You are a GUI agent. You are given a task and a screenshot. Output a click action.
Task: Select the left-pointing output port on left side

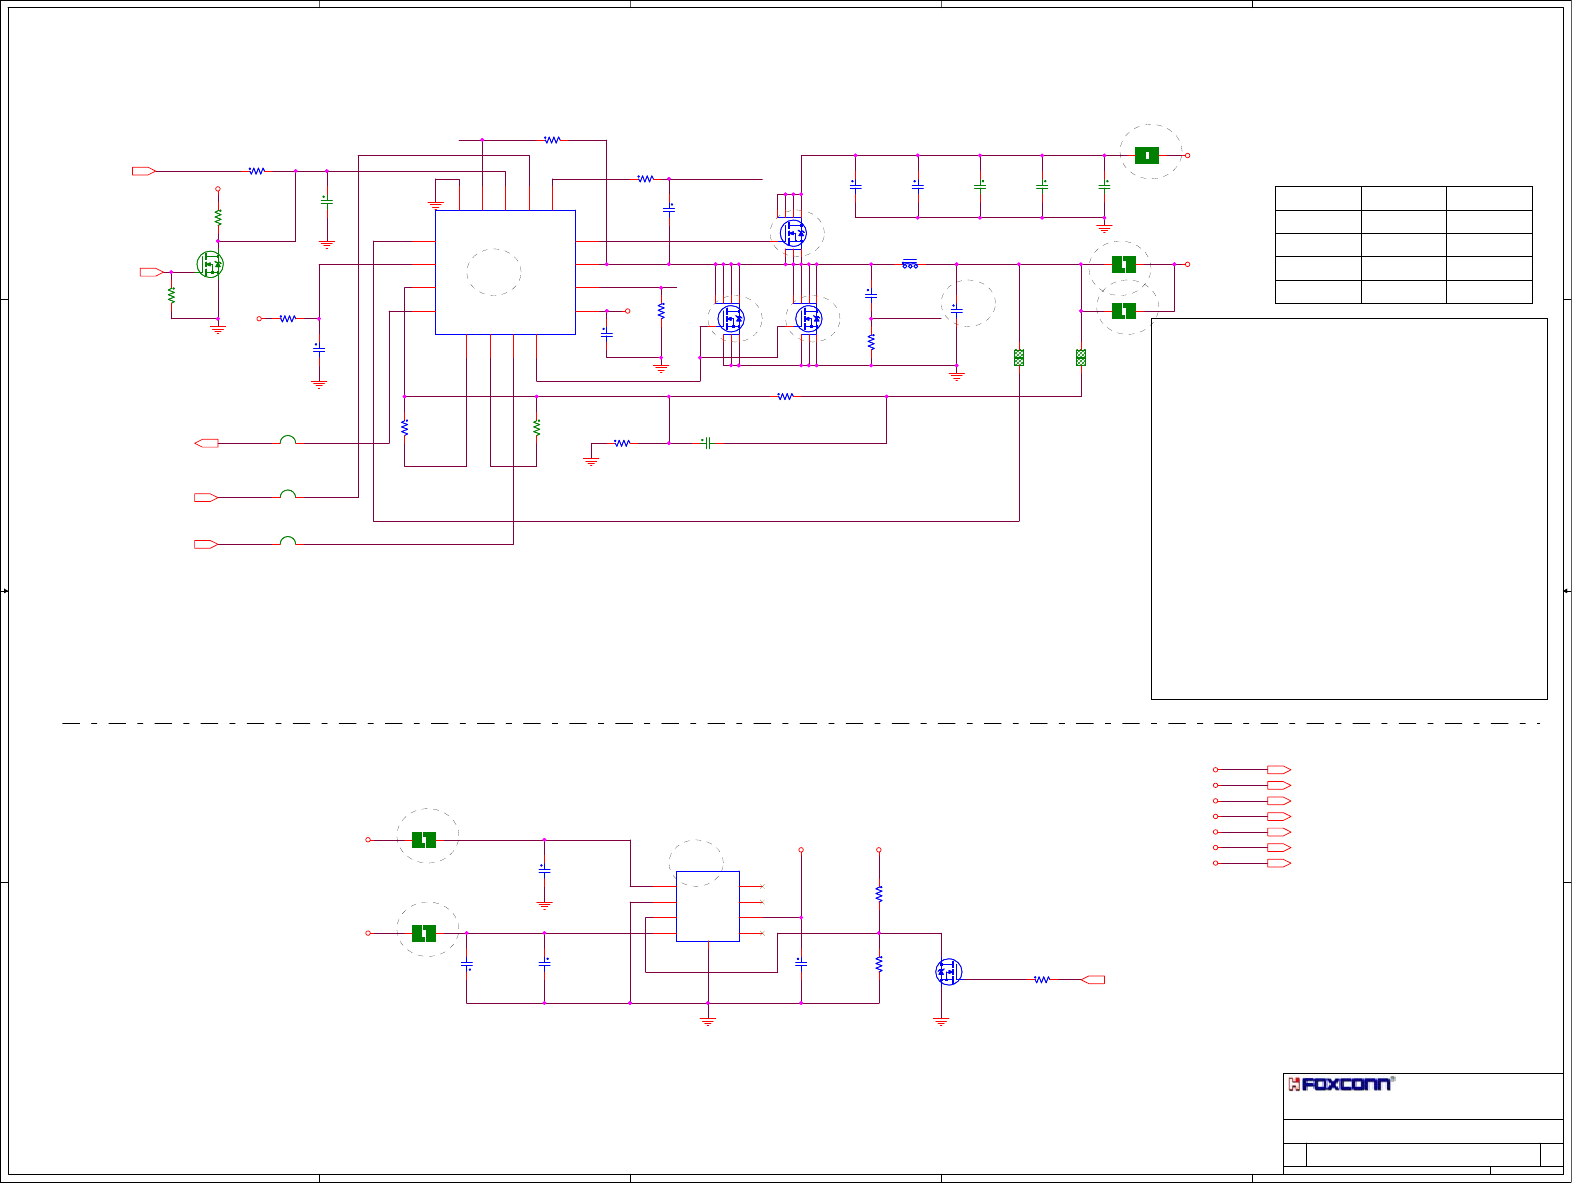pyautogui.click(x=206, y=443)
